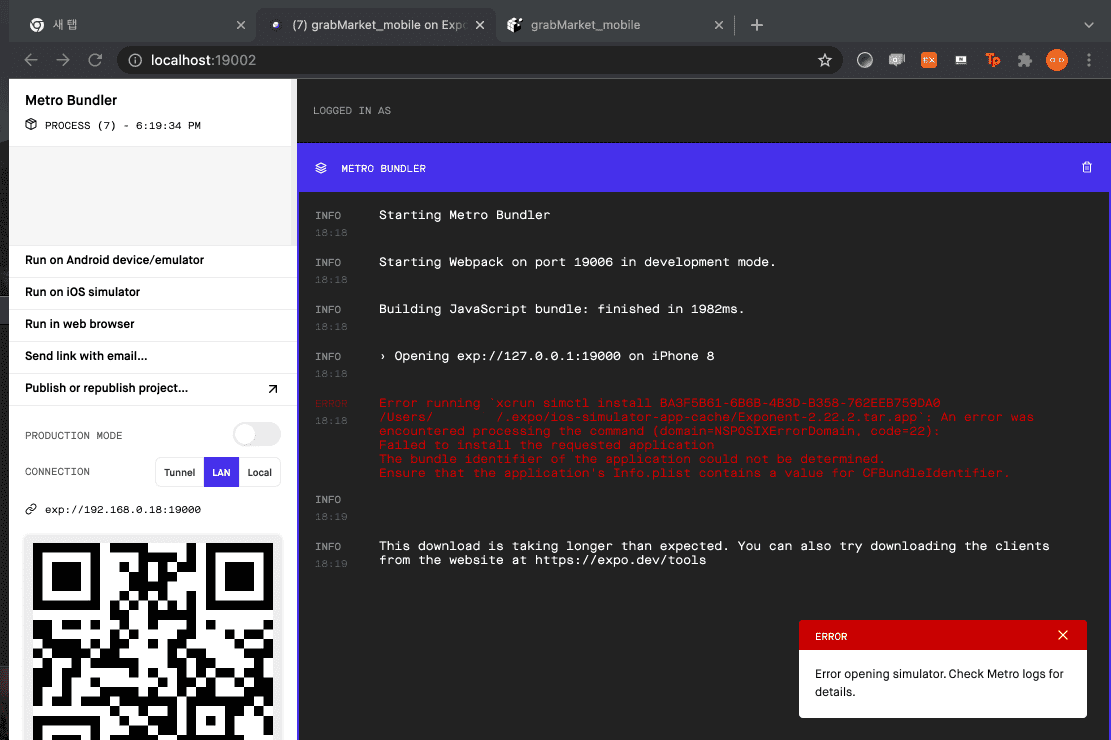Open the orange Tp extension icon

pyautogui.click(x=993, y=60)
